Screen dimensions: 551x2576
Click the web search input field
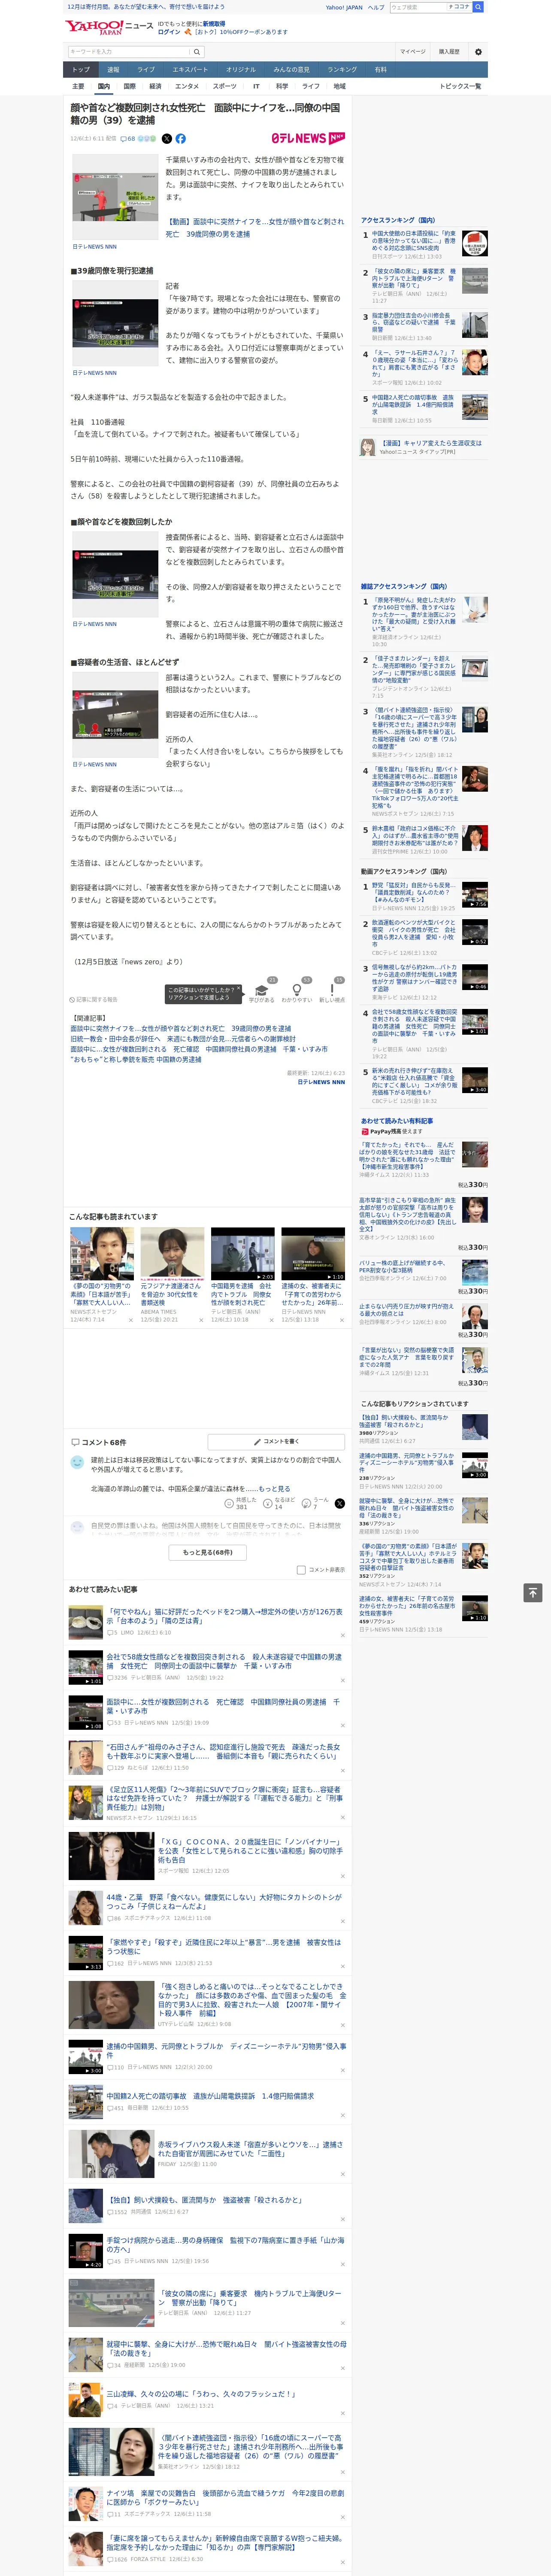tap(417, 7)
